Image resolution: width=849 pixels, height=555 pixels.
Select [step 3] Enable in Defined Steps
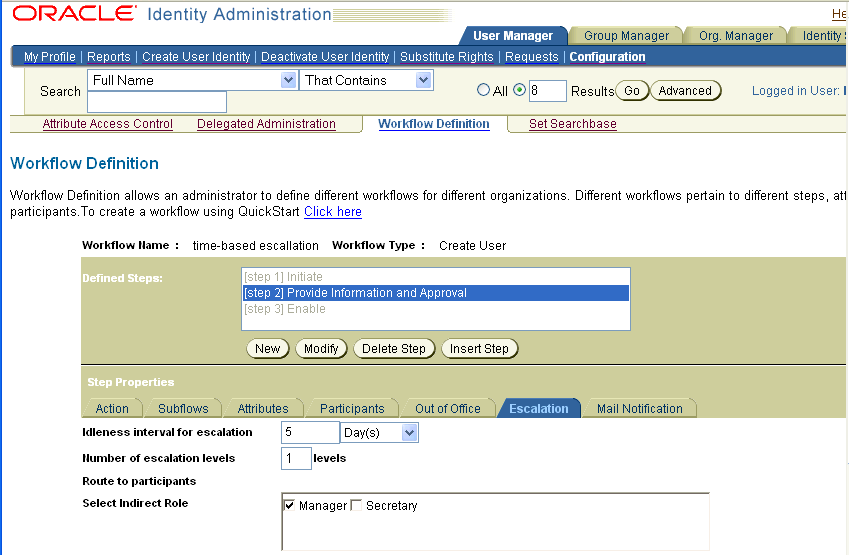436,309
